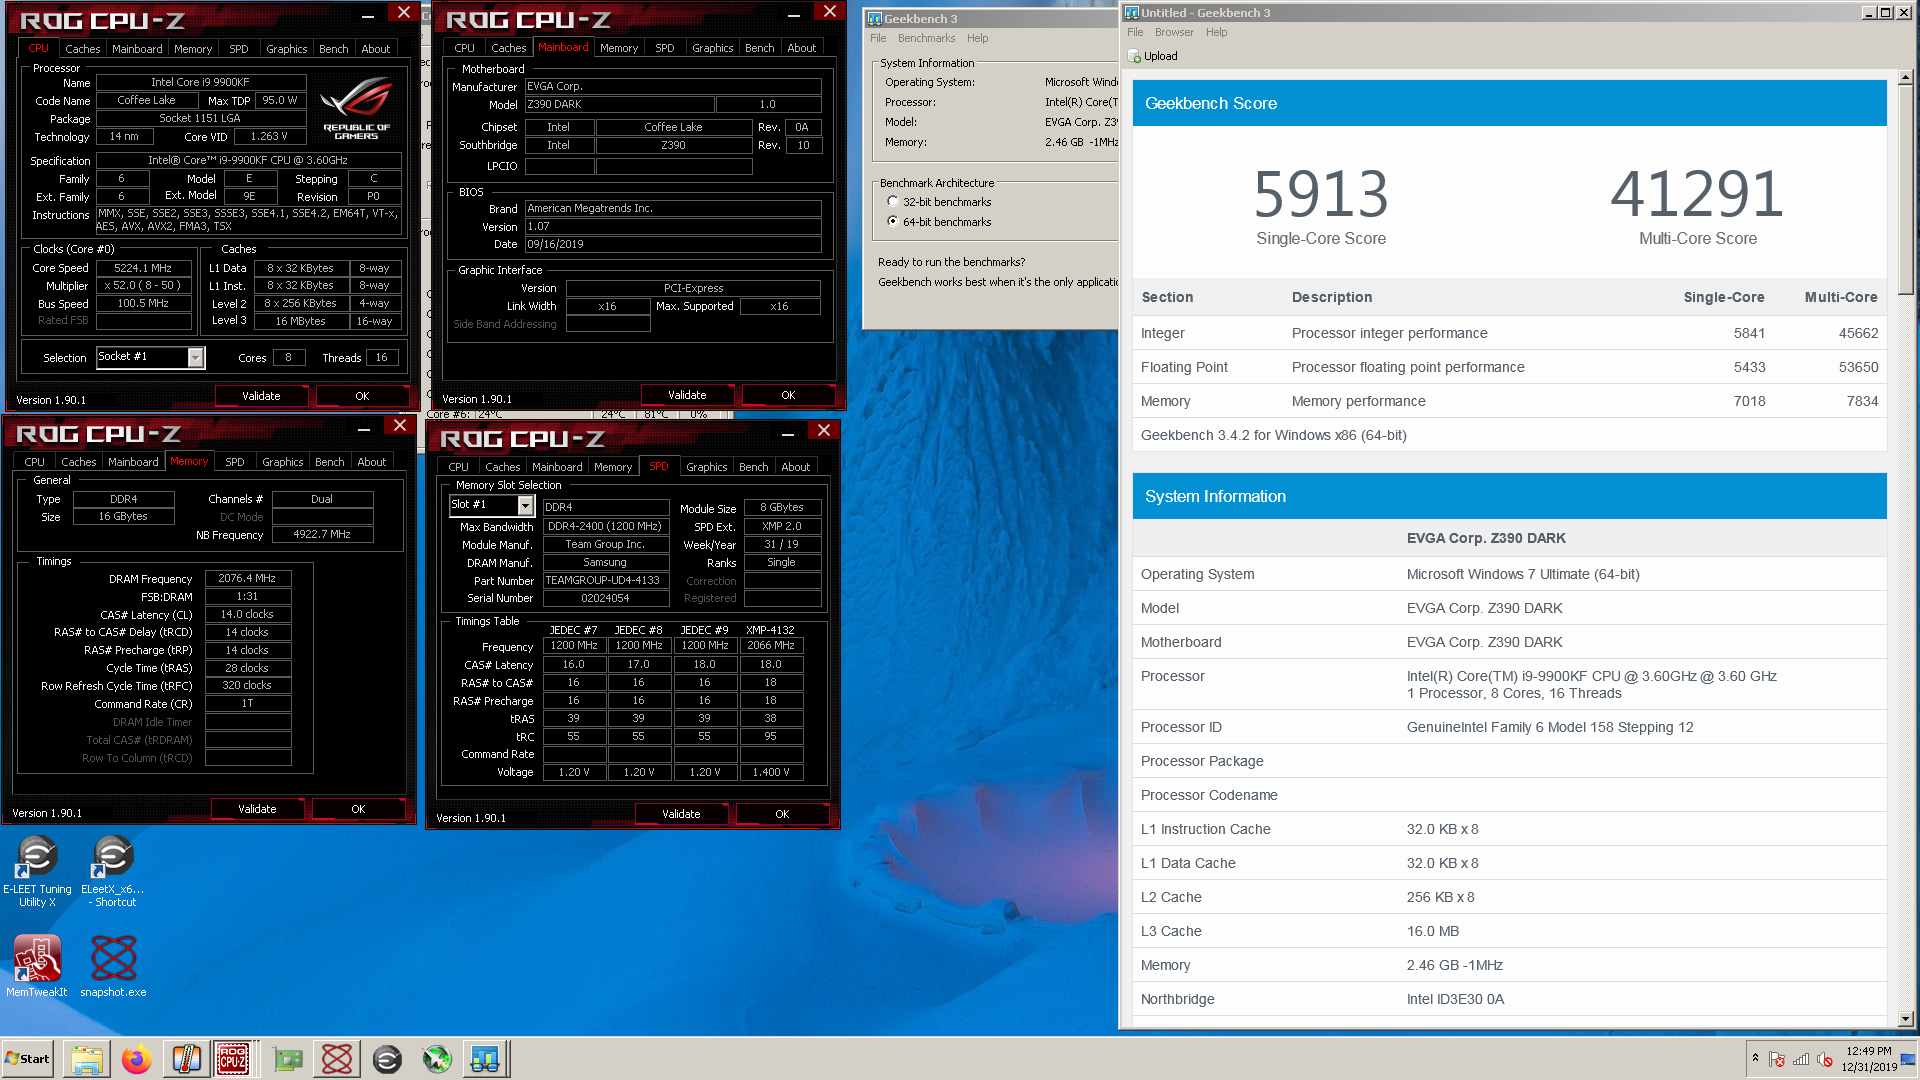This screenshot has height=1080, width=1920.
Task: Click Validate in the CPU tab window
Action: (x=261, y=396)
